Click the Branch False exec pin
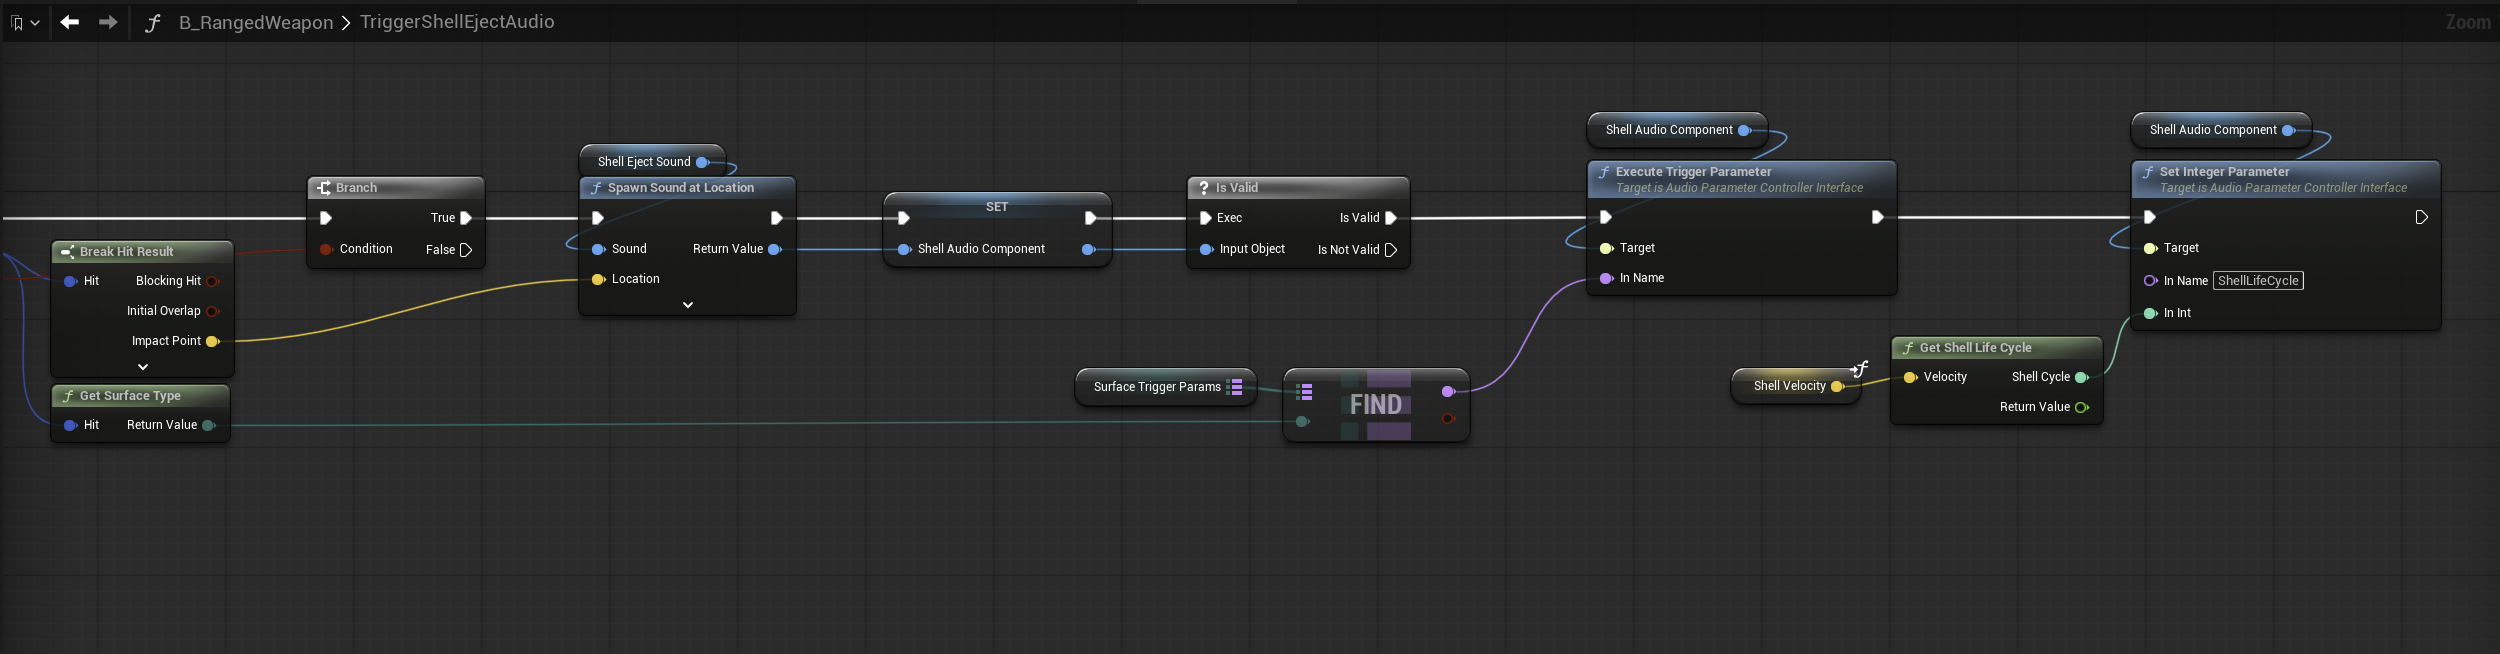This screenshot has height=654, width=2500. pos(466,250)
